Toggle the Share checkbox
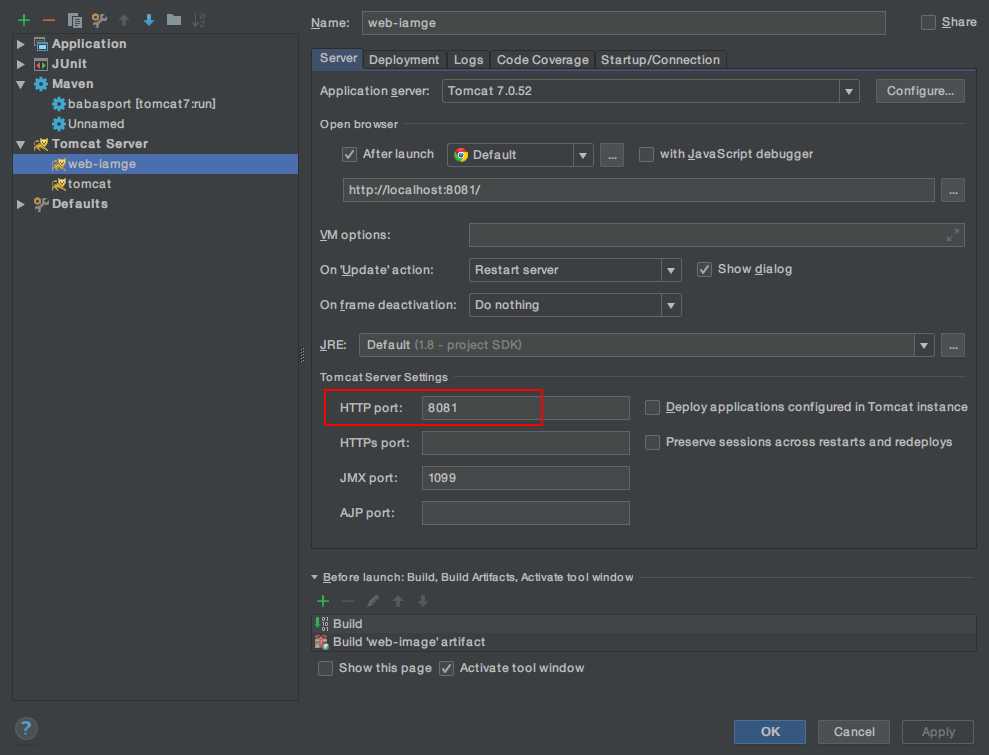 (x=928, y=23)
